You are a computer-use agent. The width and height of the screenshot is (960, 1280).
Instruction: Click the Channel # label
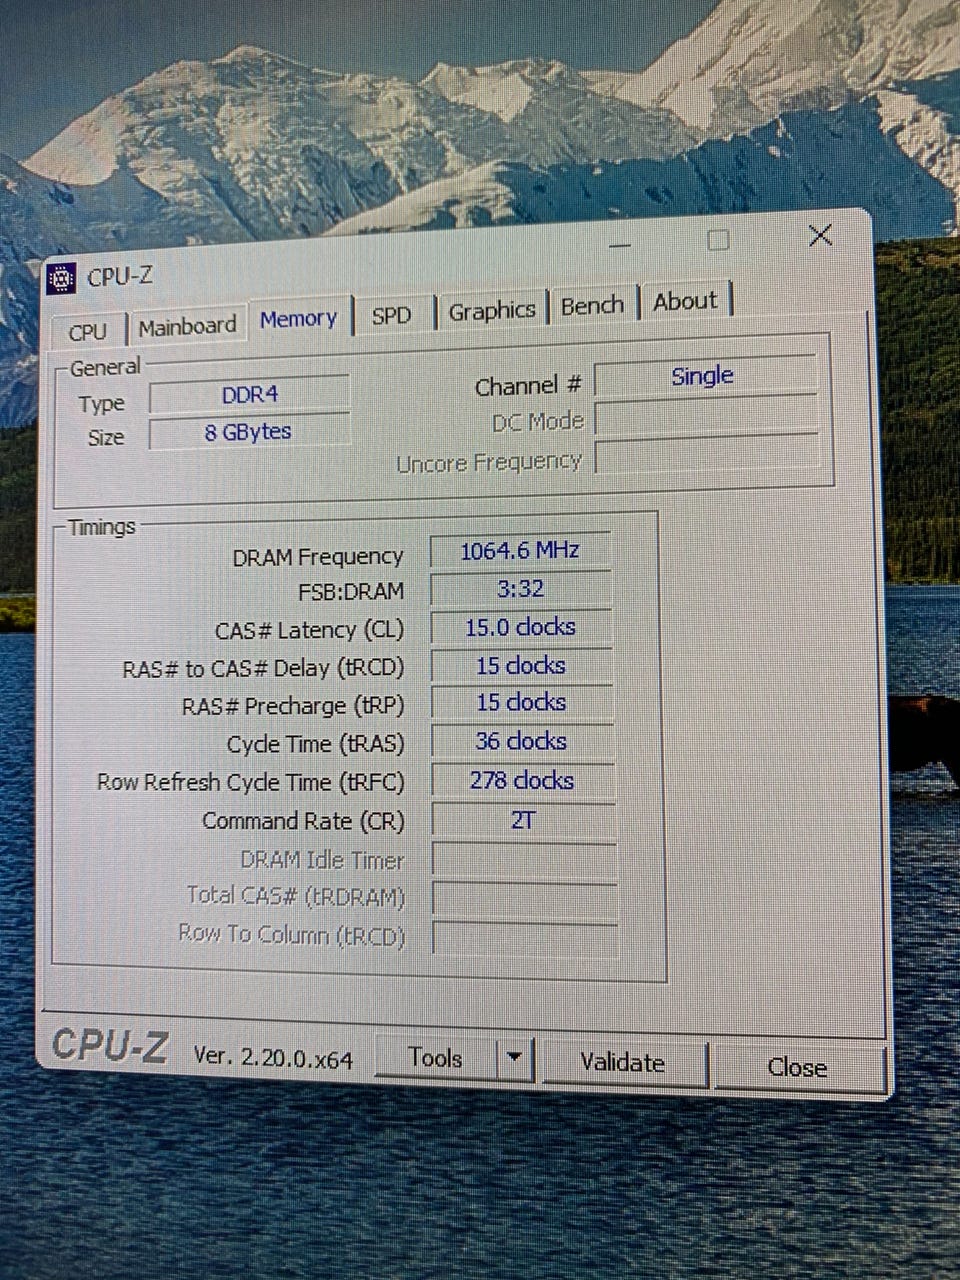point(528,386)
